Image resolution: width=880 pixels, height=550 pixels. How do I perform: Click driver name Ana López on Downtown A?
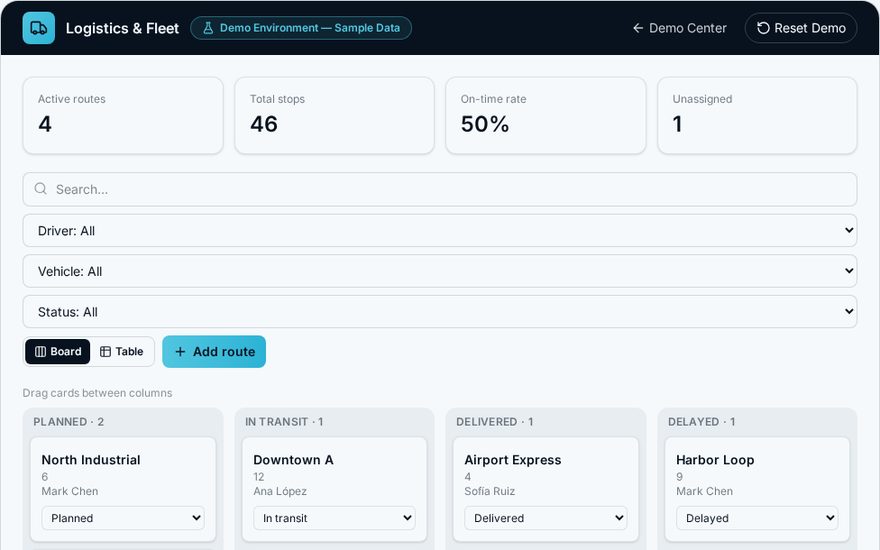click(280, 491)
